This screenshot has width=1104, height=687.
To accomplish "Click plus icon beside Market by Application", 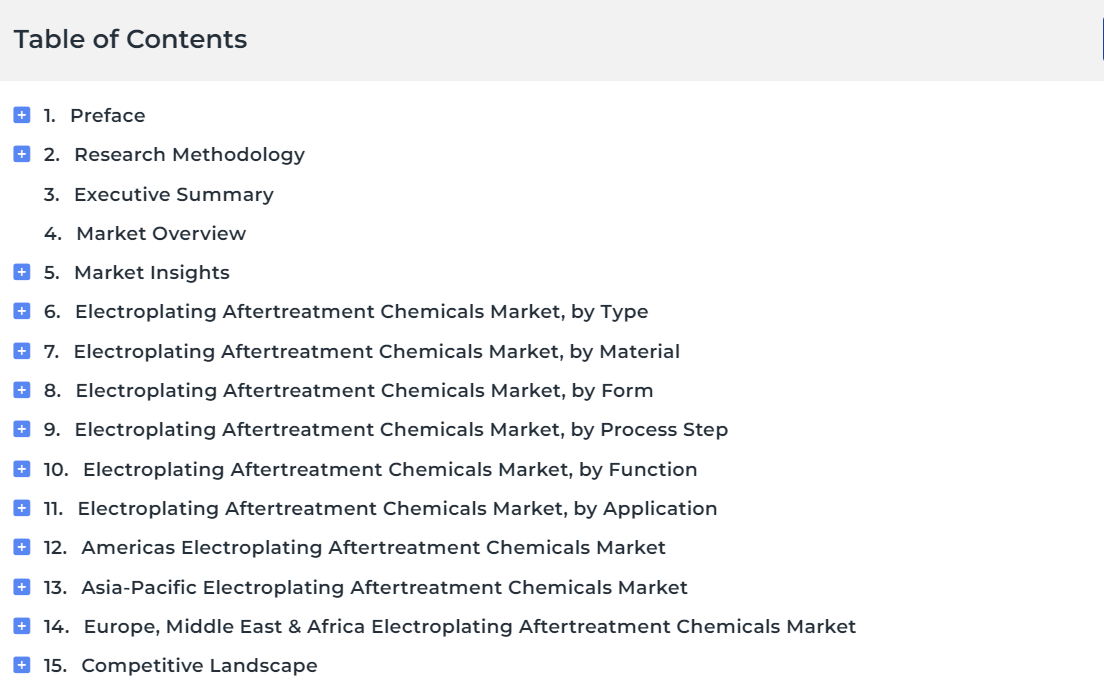I will [x=22, y=508].
